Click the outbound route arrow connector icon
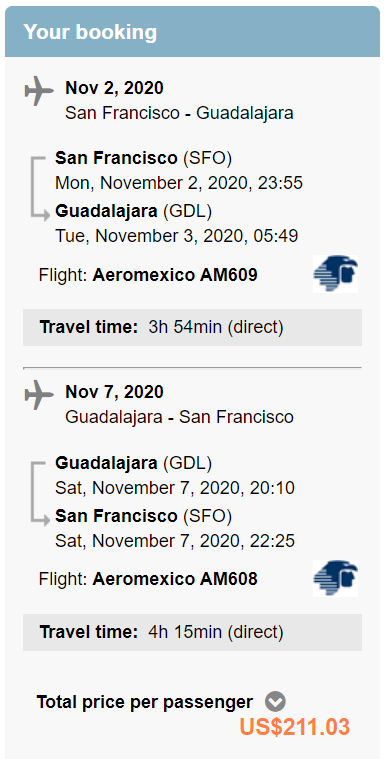The height and width of the screenshot is (759, 392). [40, 188]
